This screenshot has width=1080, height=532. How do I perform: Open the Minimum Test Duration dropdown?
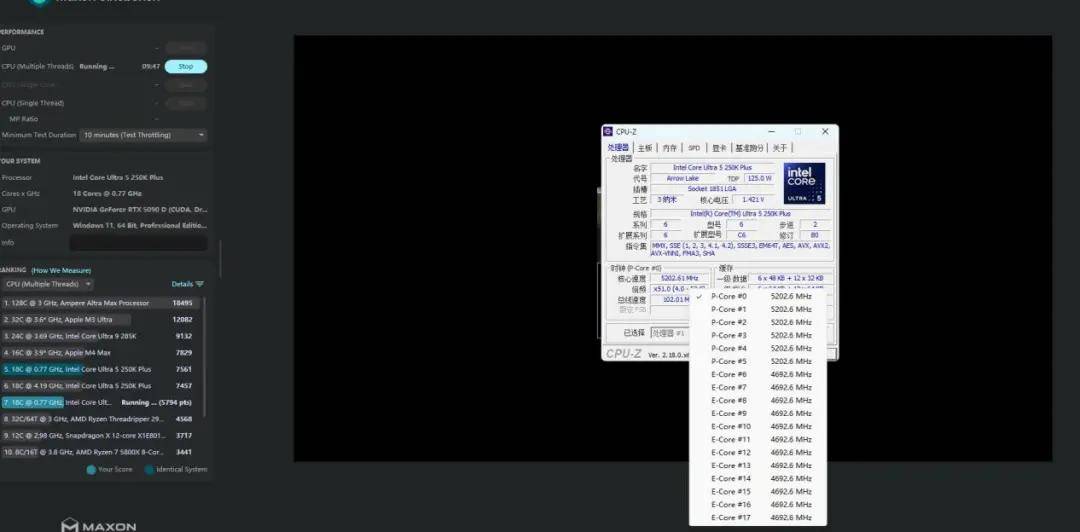pyautogui.click(x=143, y=135)
